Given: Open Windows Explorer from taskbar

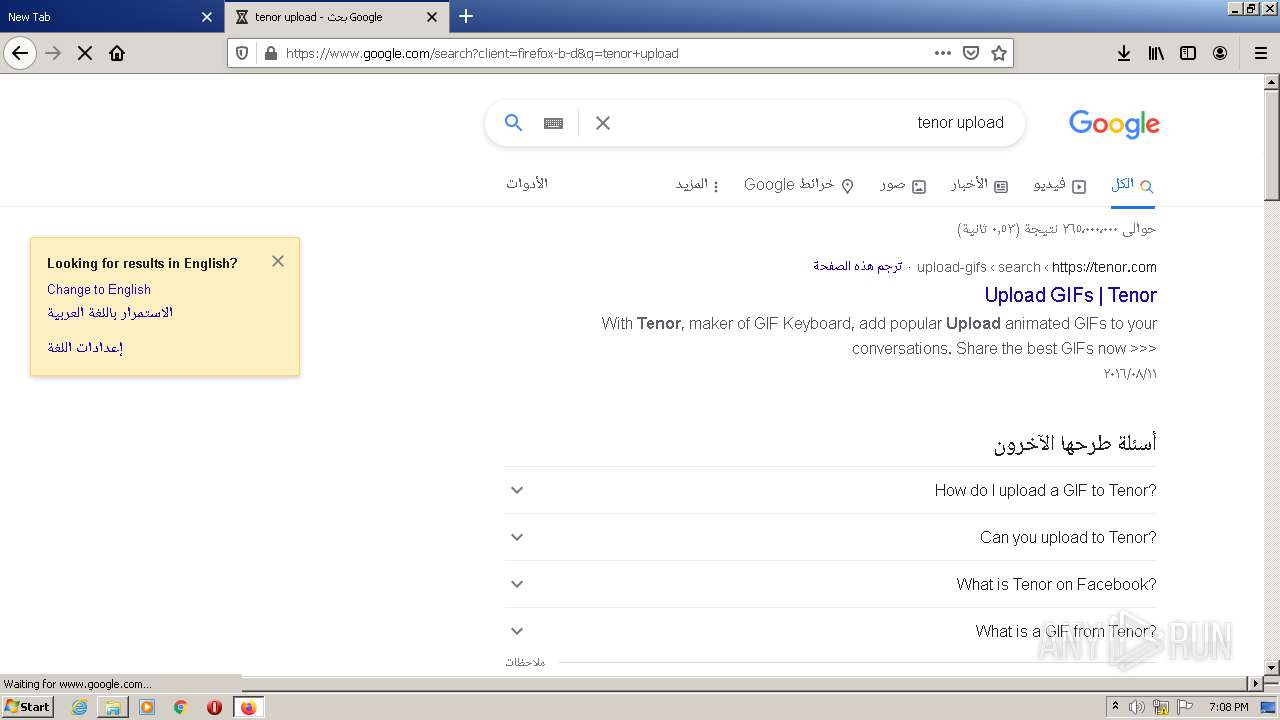Looking at the screenshot, I should pyautogui.click(x=113, y=707).
